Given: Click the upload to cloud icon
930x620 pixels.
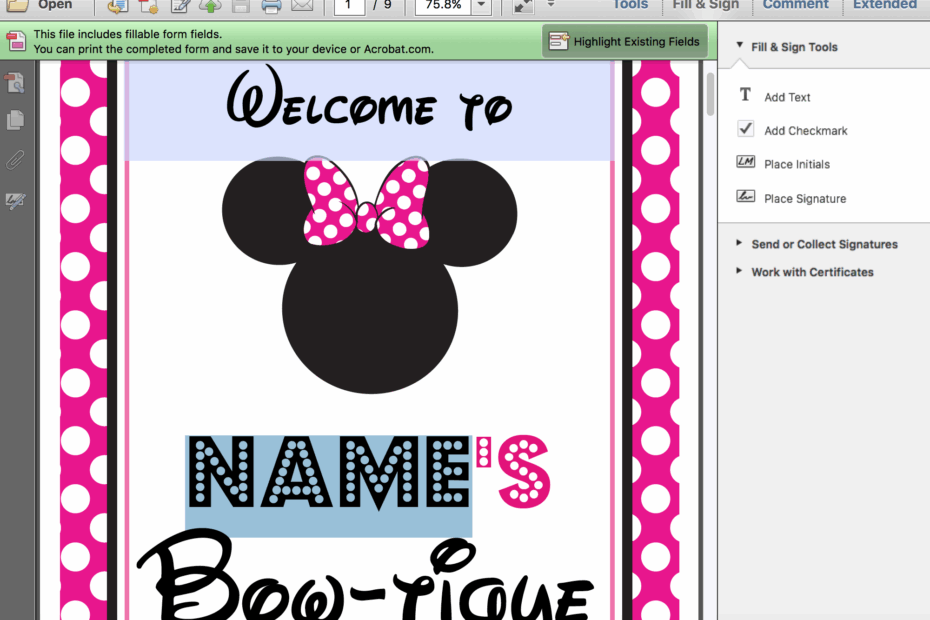Looking at the screenshot, I should [210, 6].
